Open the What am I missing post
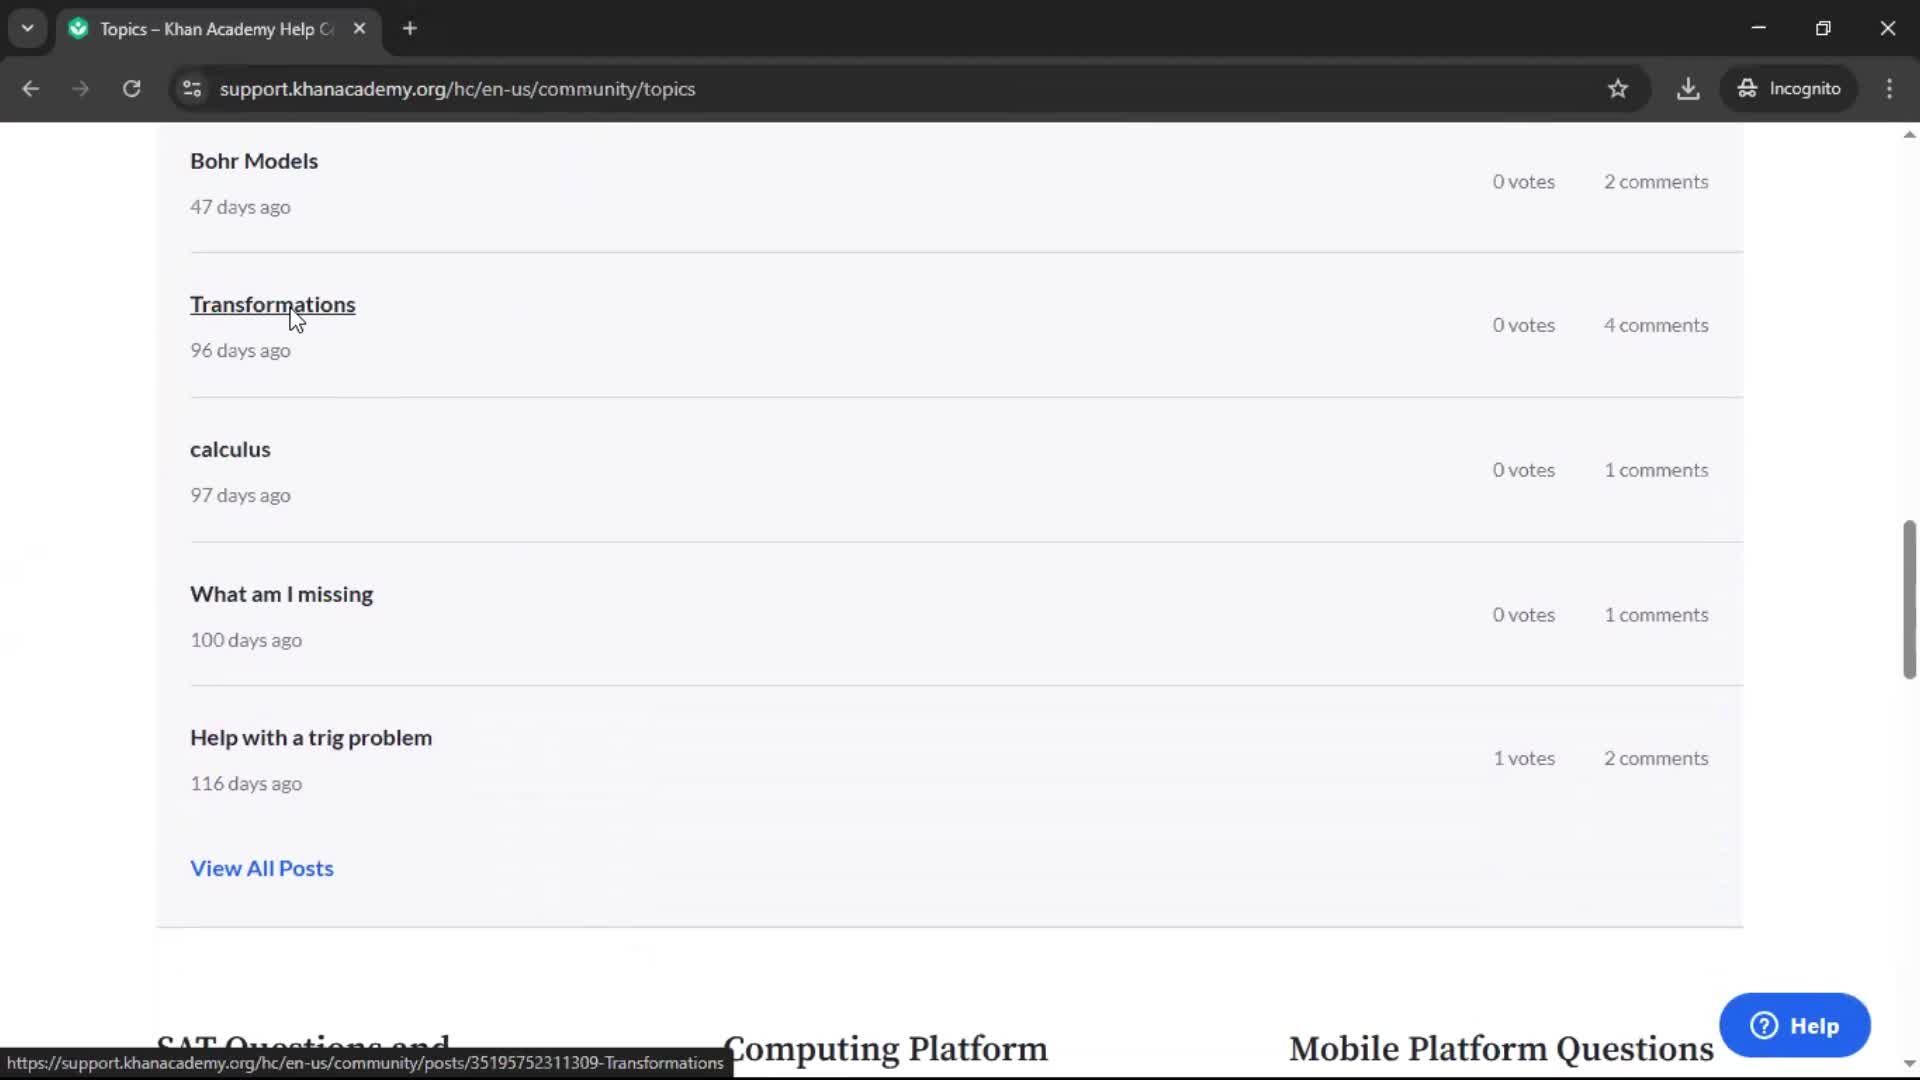The height and width of the screenshot is (1080, 1920). [x=281, y=595]
